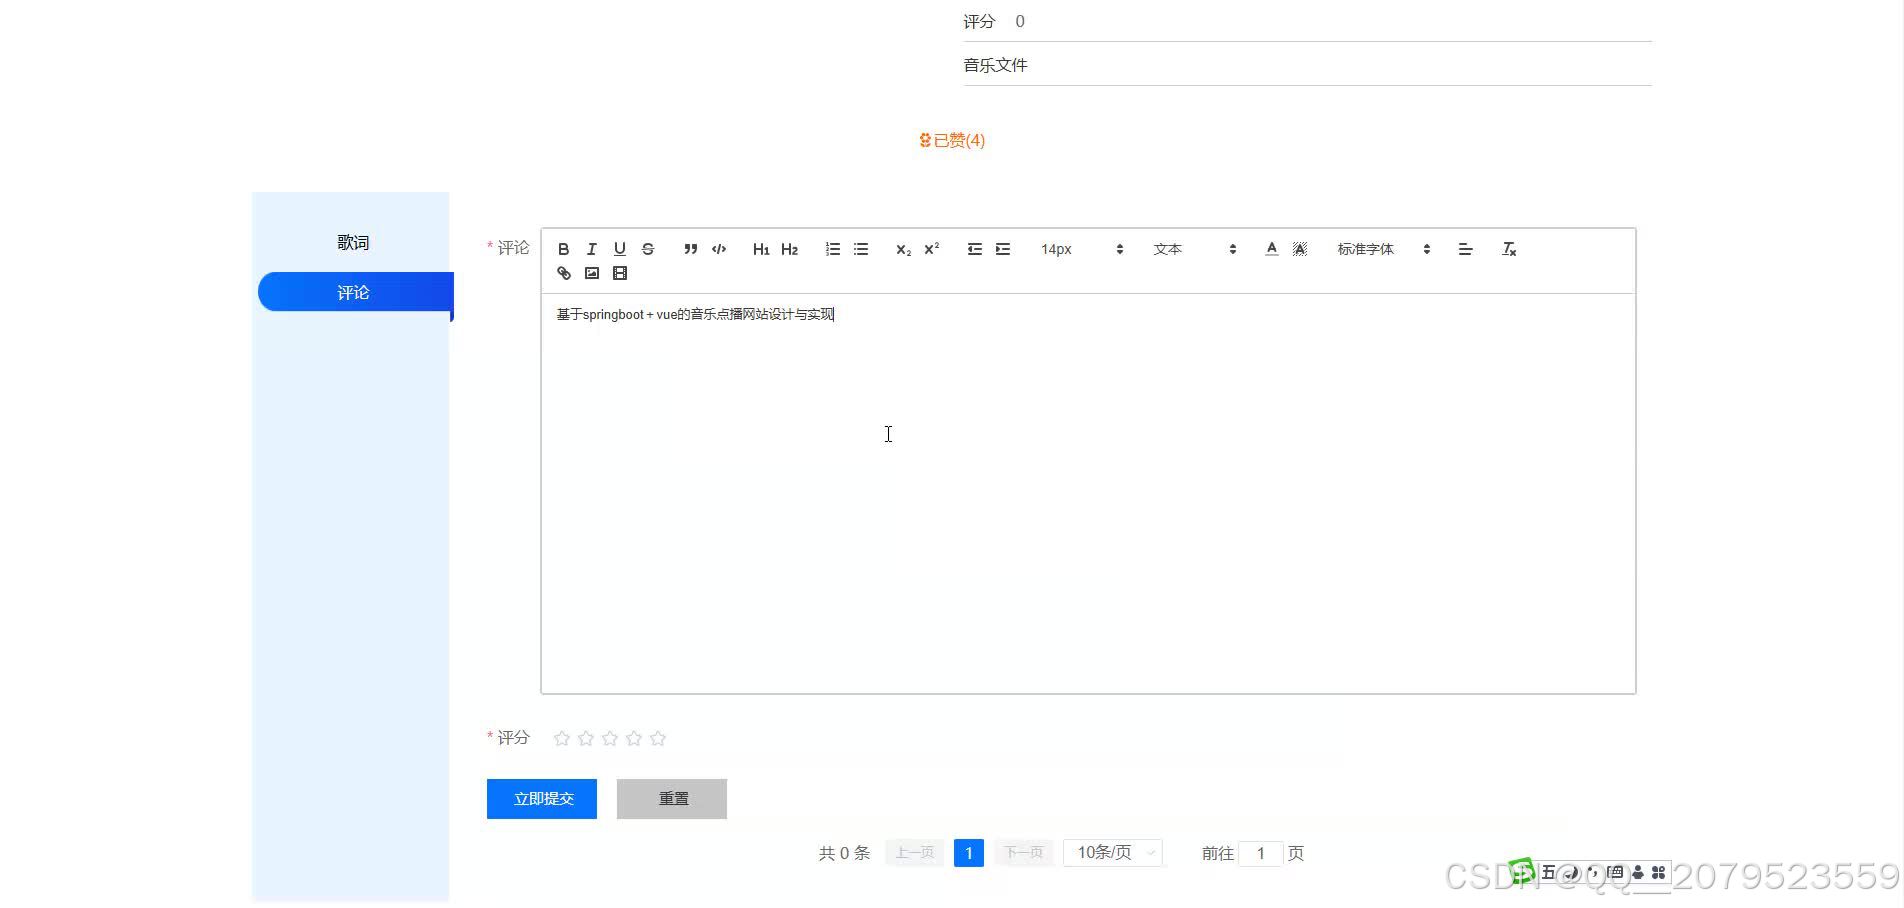
Task: Open the text color picker
Action: point(1271,249)
